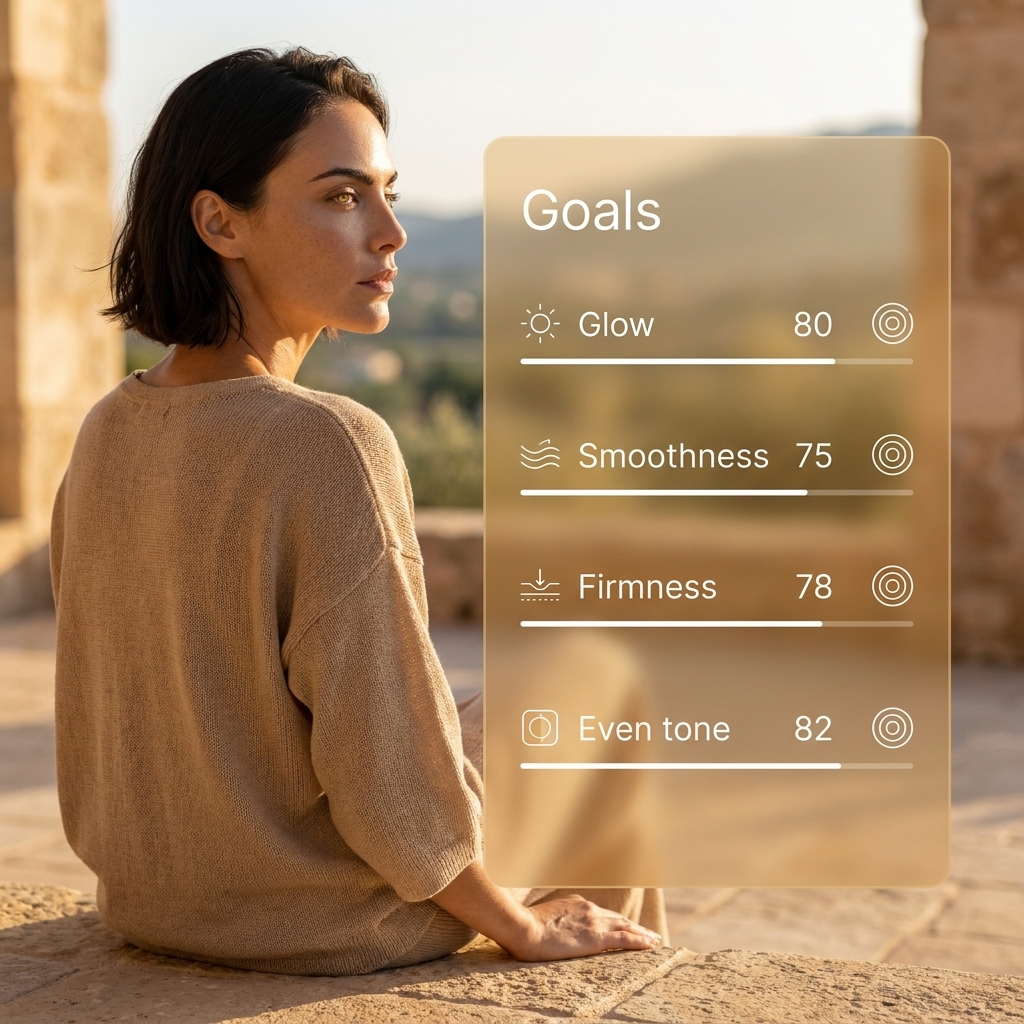Click the Smoothness value 75
This screenshot has height=1024, width=1024.
coord(814,456)
